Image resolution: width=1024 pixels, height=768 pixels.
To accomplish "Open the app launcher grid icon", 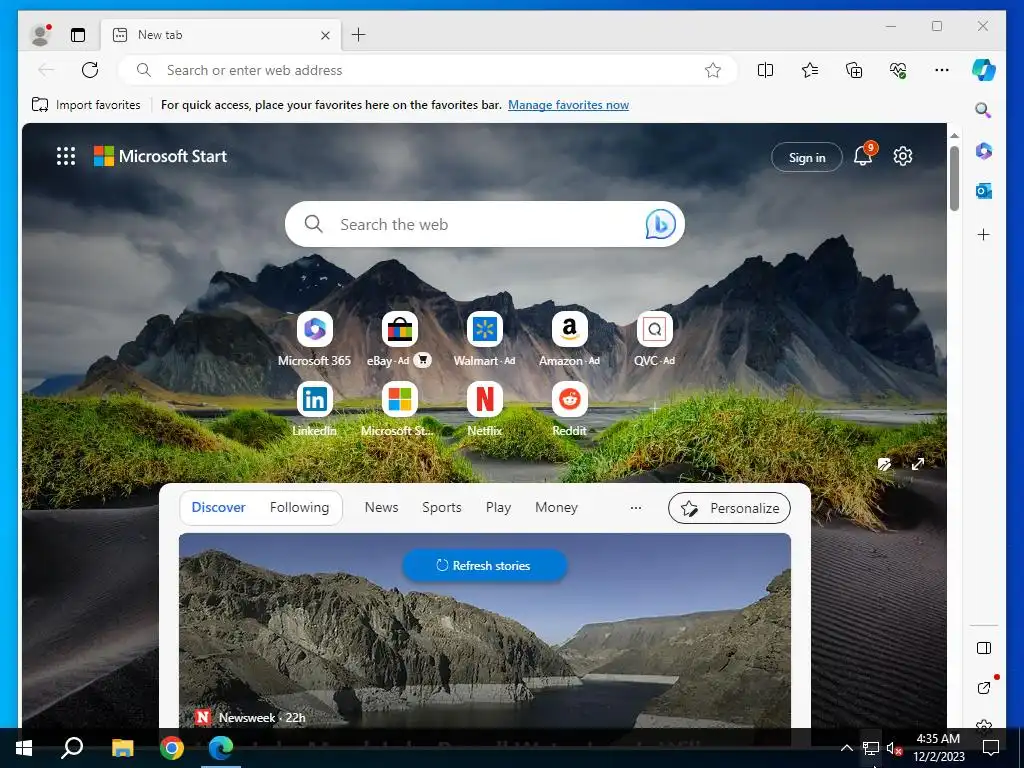I will tap(66, 156).
